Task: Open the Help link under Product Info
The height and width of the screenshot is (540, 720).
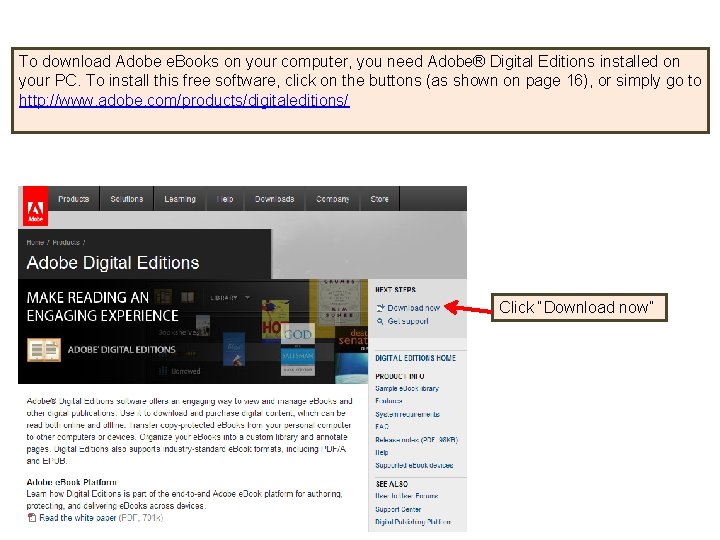Action: 382,452
